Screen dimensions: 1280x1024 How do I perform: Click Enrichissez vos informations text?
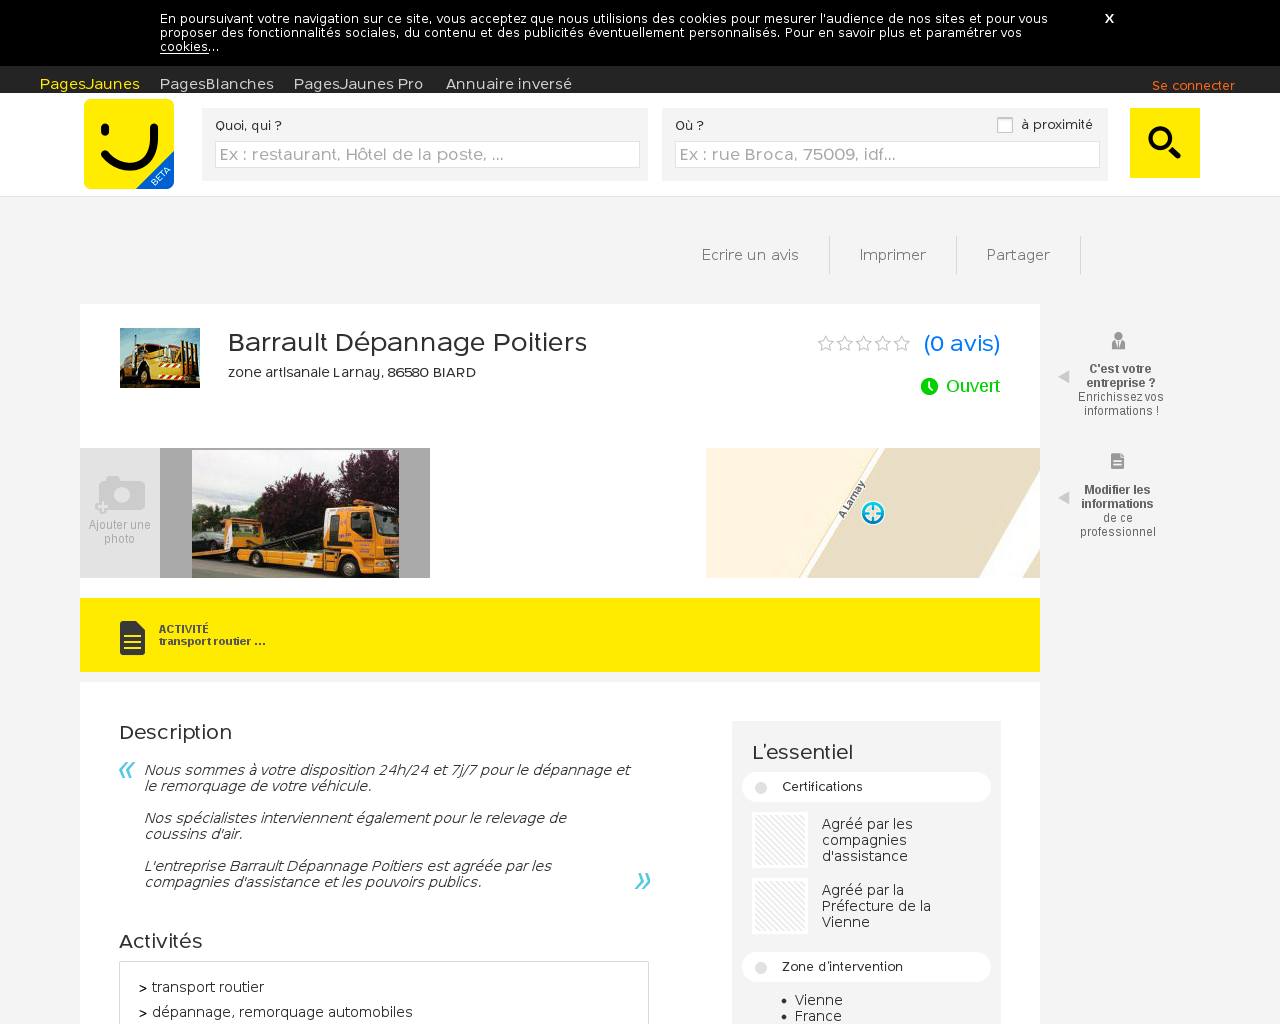[x=1121, y=404]
